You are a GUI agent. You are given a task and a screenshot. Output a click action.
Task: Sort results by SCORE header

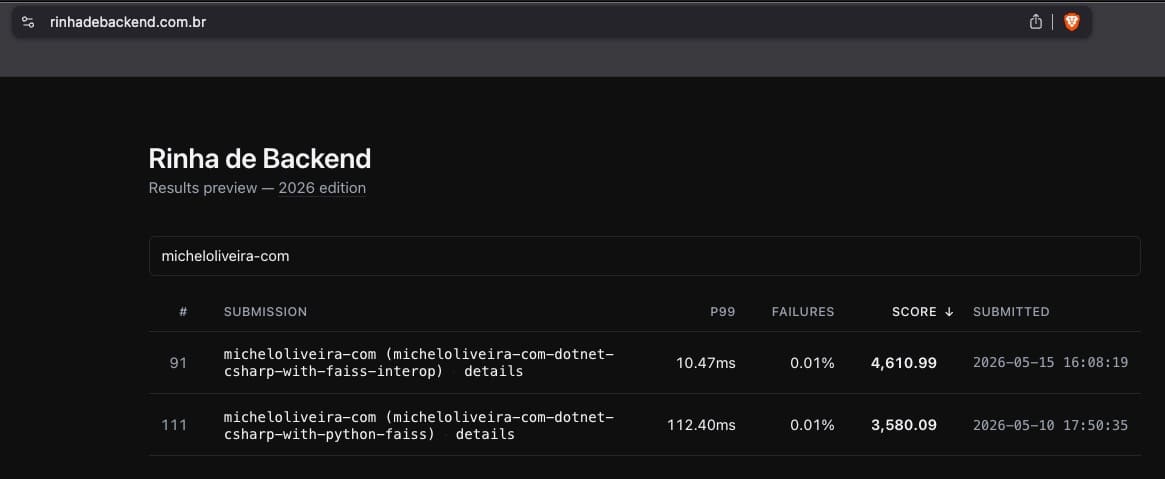pyautogui.click(x=914, y=312)
